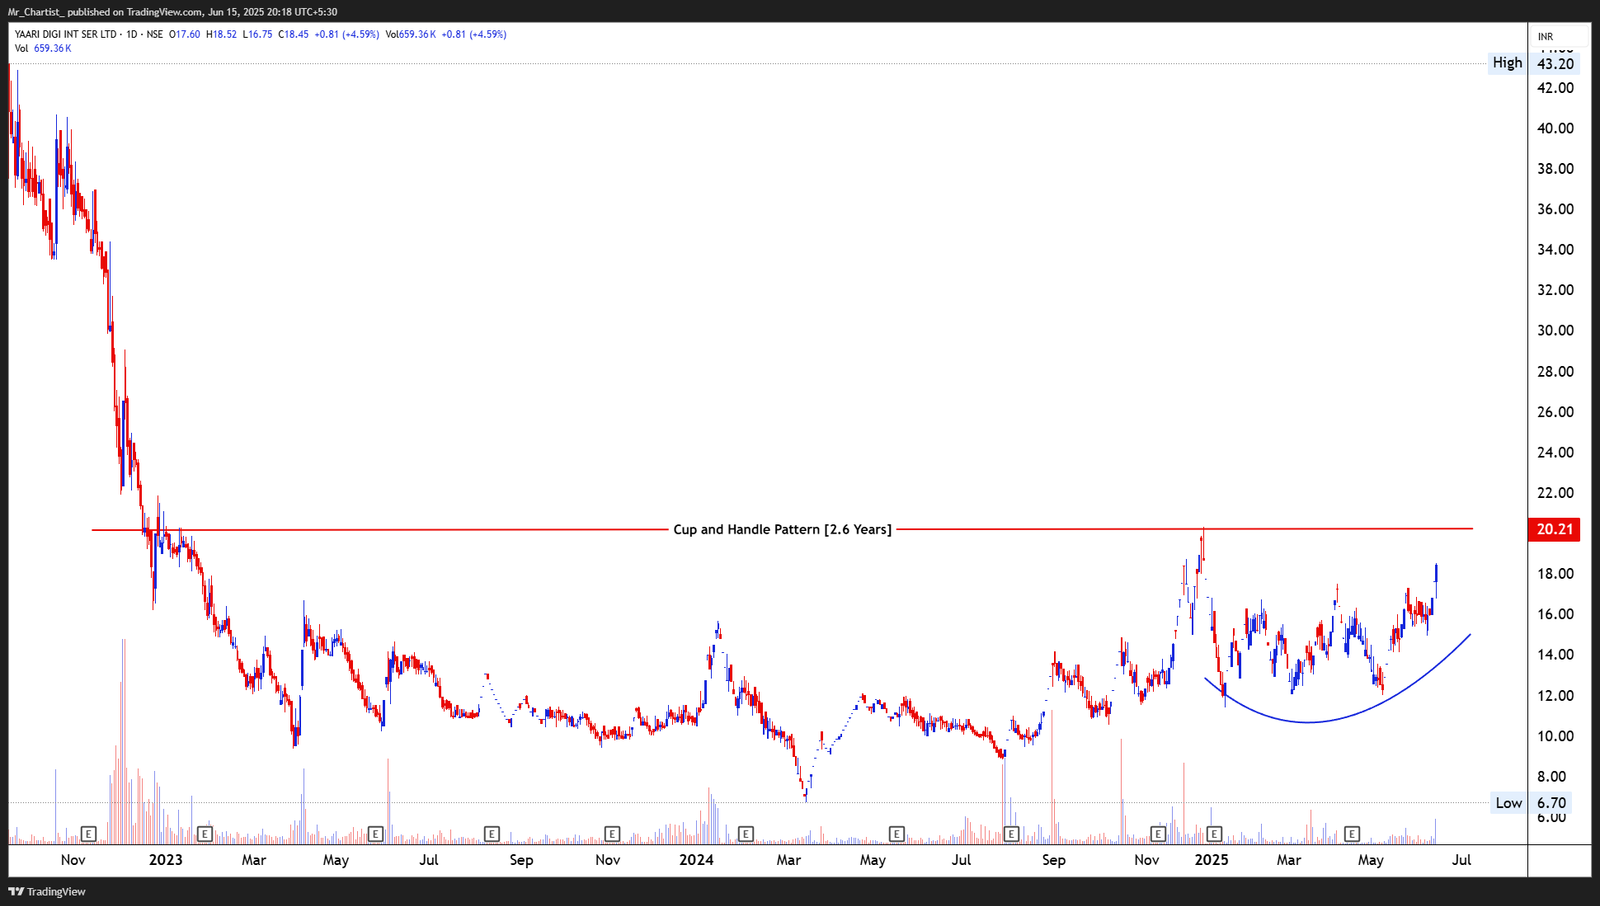Select the earnings "E" marker near March 2023

[205, 833]
